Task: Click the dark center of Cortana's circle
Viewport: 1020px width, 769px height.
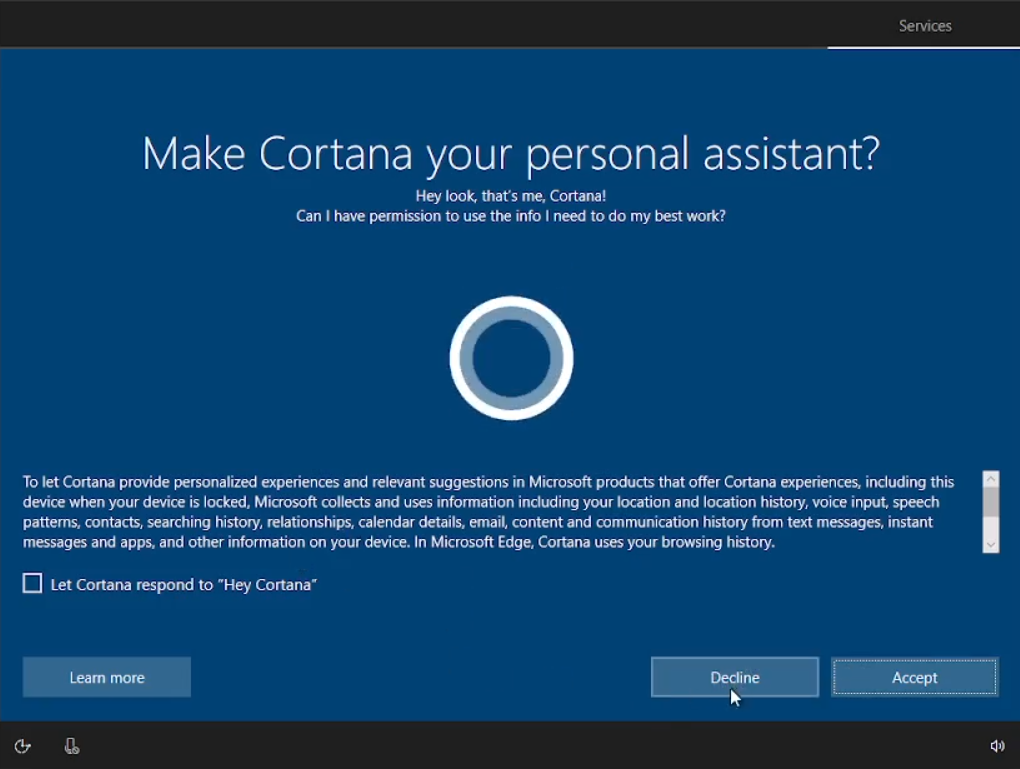Action: [511, 358]
